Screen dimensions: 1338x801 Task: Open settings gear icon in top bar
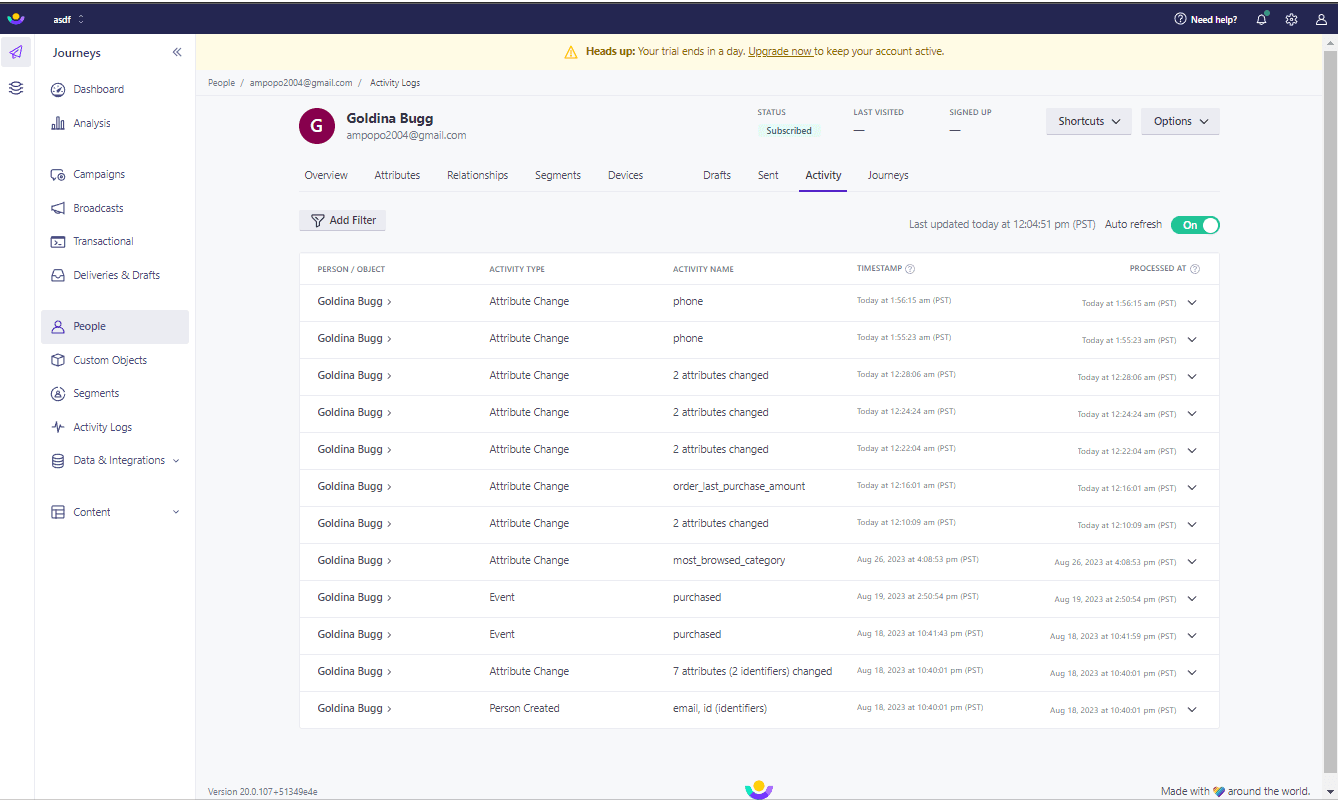pyautogui.click(x=1292, y=19)
